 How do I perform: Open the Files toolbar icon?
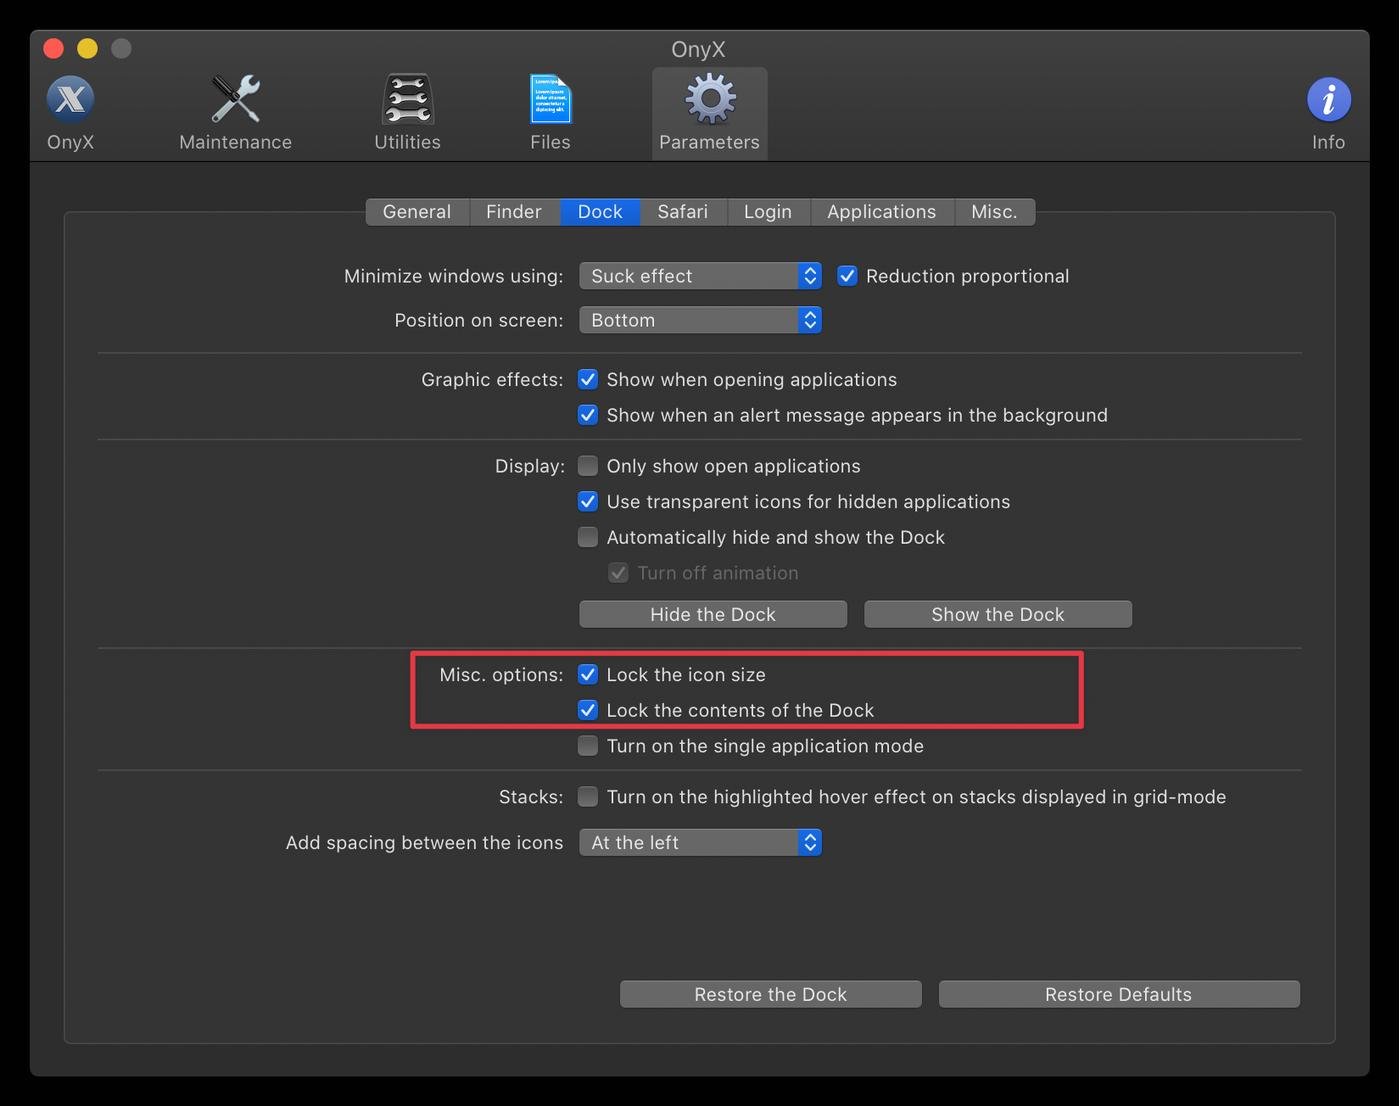click(x=550, y=100)
